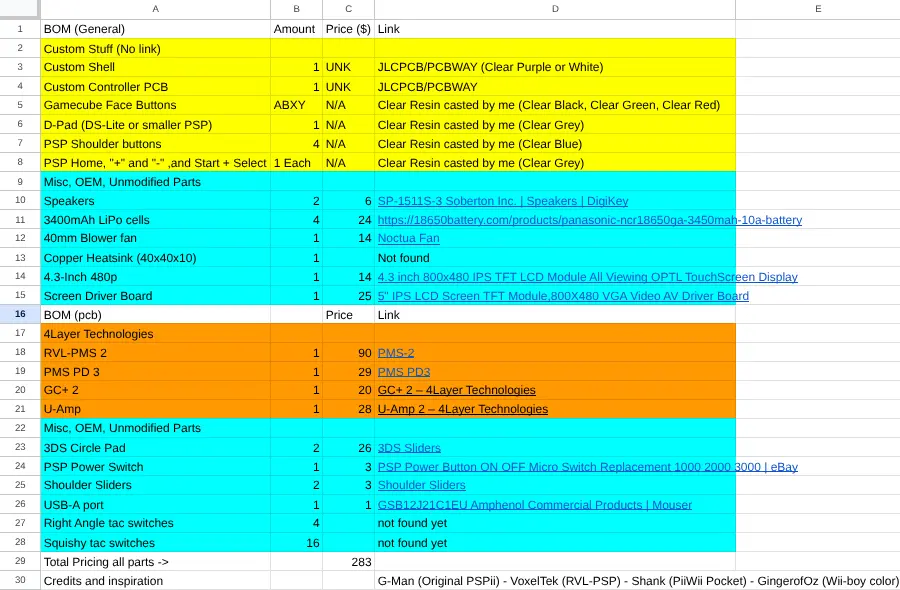Open the PMS PD3 link

(404, 372)
